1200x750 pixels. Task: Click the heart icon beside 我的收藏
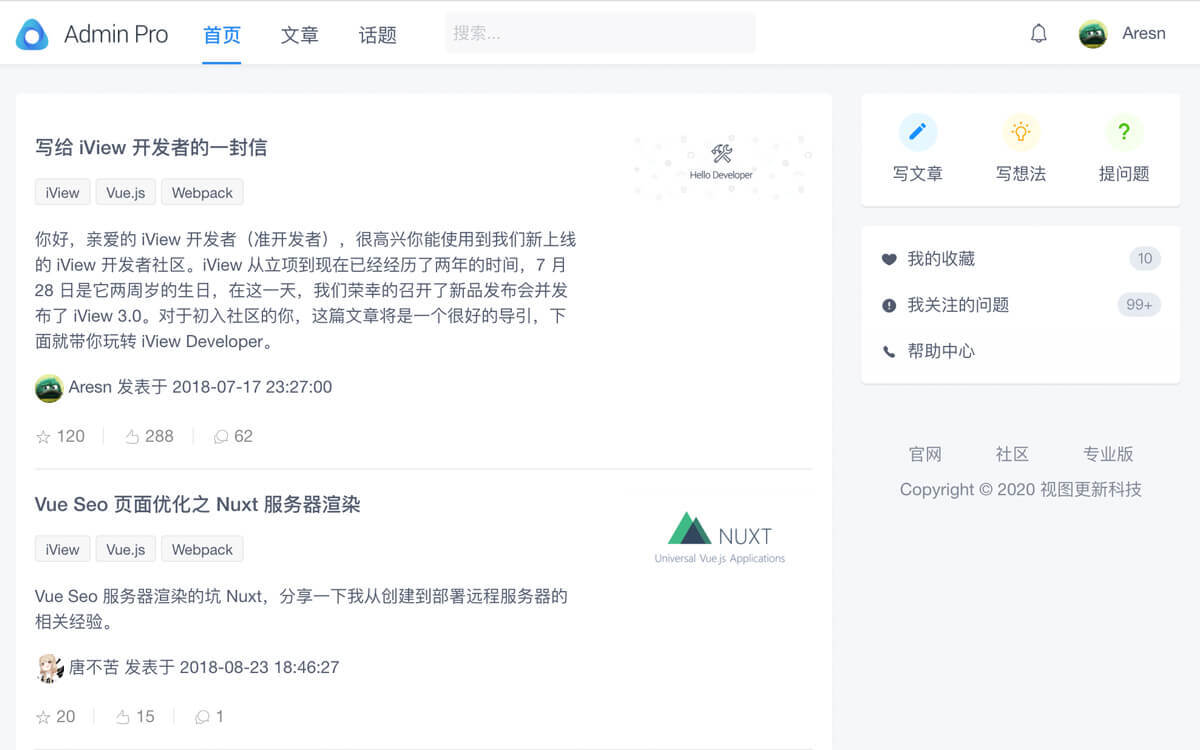pyautogui.click(x=889, y=258)
